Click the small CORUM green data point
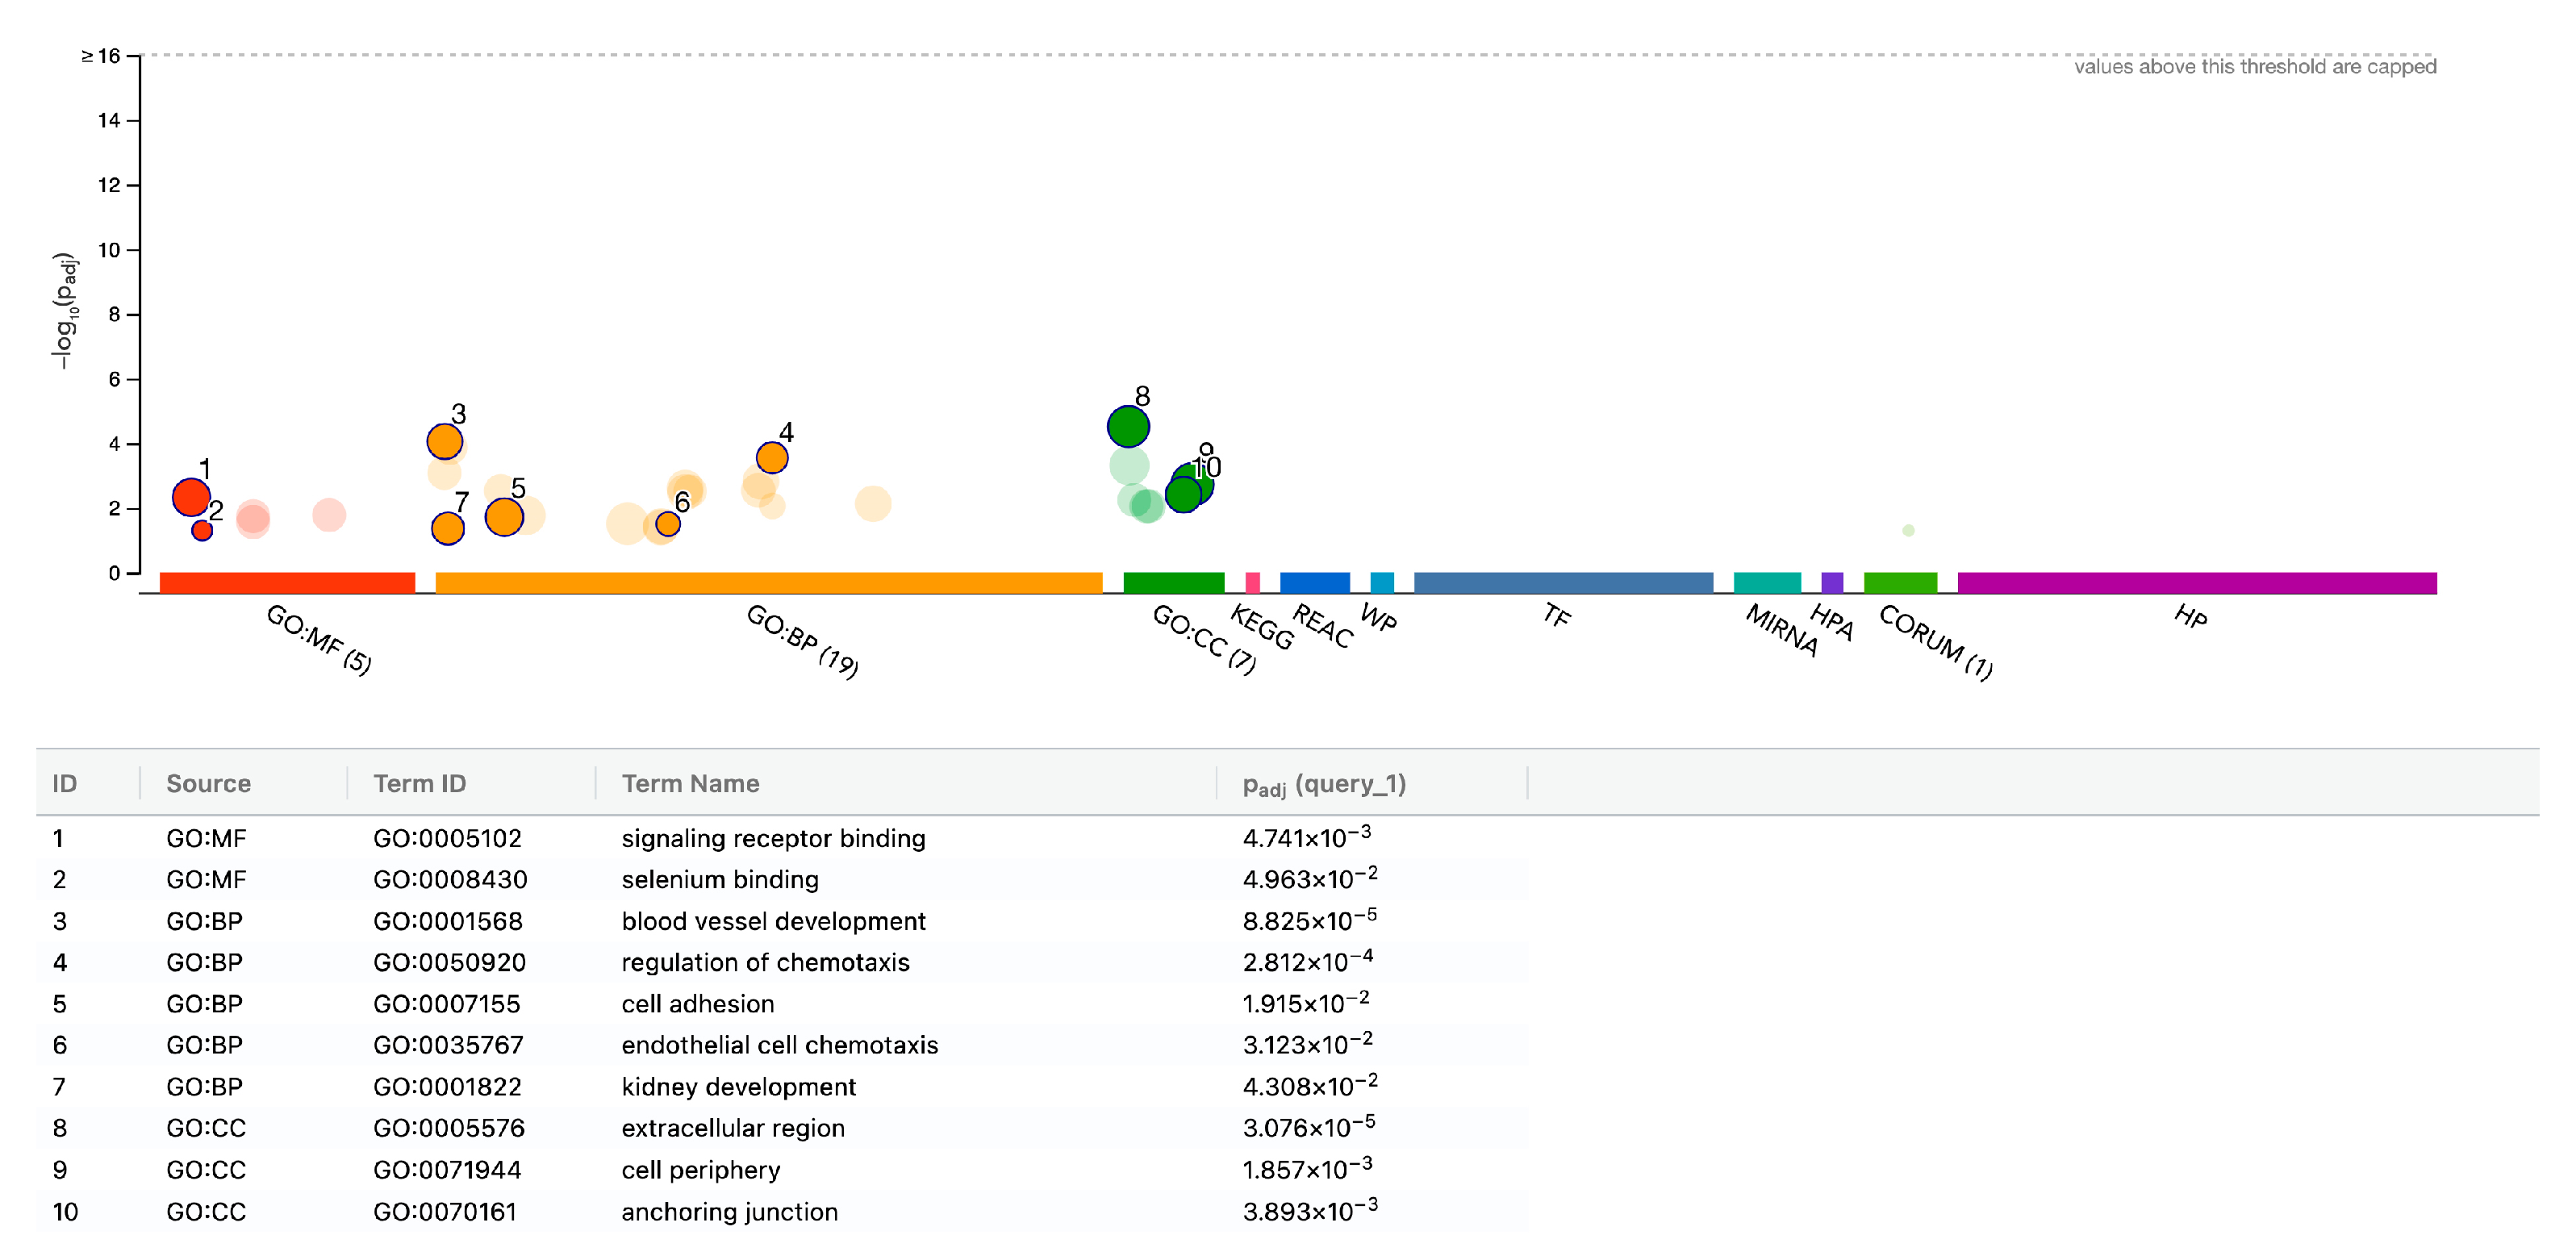This screenshot has height=1256, width=2576. pyautogui.click(x=1908, y=530)
